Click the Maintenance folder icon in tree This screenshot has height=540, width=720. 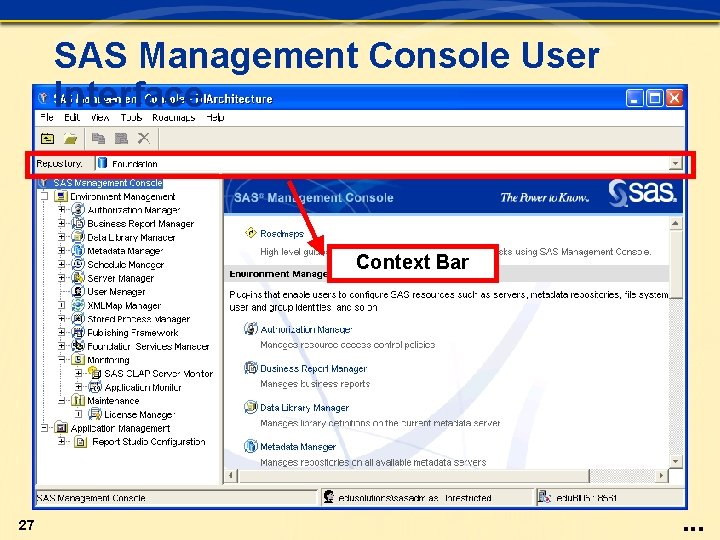click(78, 401)
